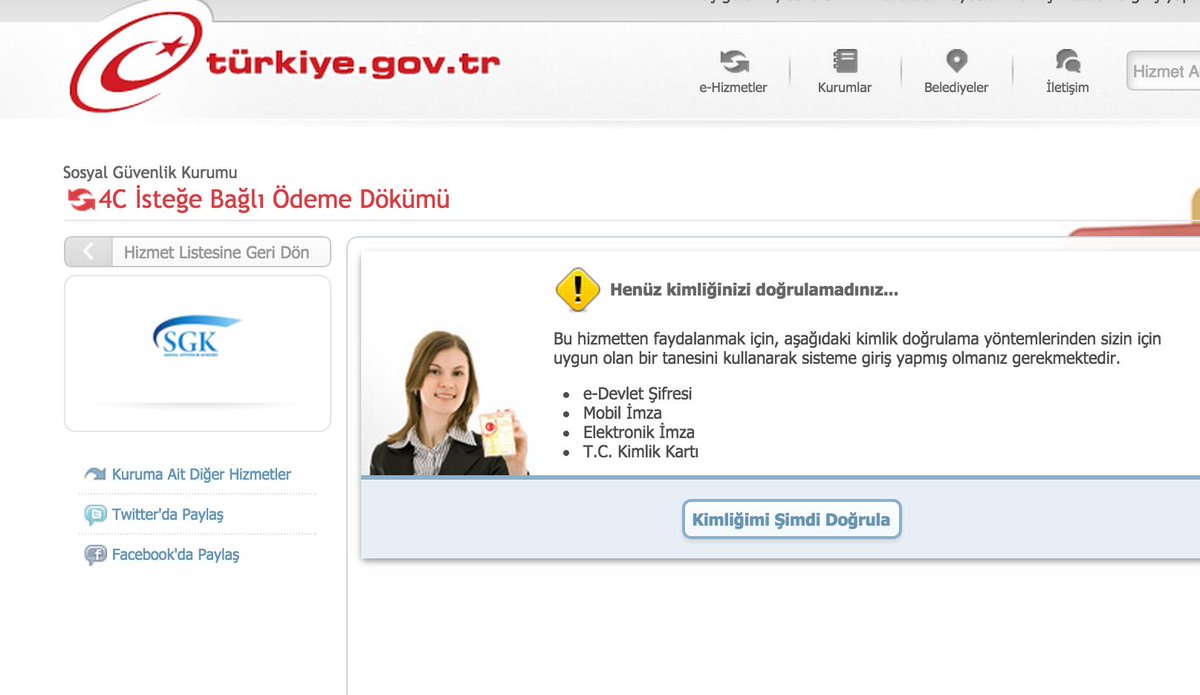This screenshot has width=1200, height=695.
Task: Click Henüz kimliğinizi doğrulamadınız heading
Action: coord(754,291)
